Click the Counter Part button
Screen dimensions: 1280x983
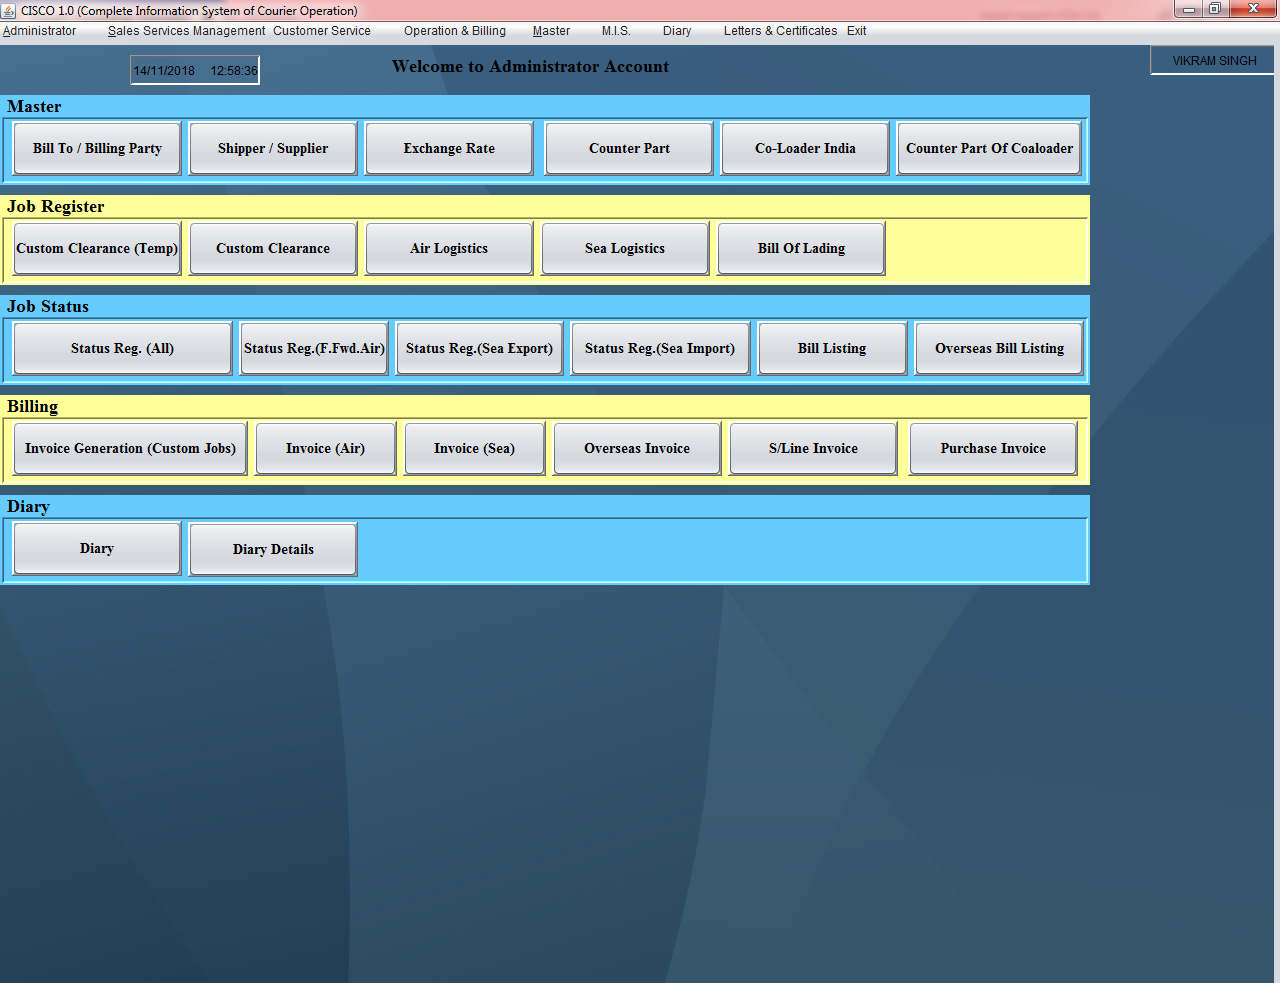pyautogui.click(x=629, y=148)
